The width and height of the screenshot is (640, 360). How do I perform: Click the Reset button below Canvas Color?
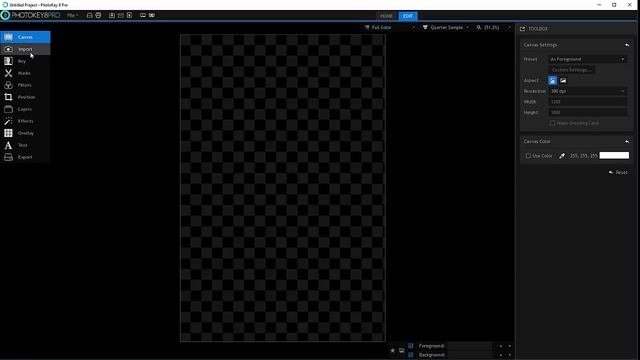pos(618,173)
